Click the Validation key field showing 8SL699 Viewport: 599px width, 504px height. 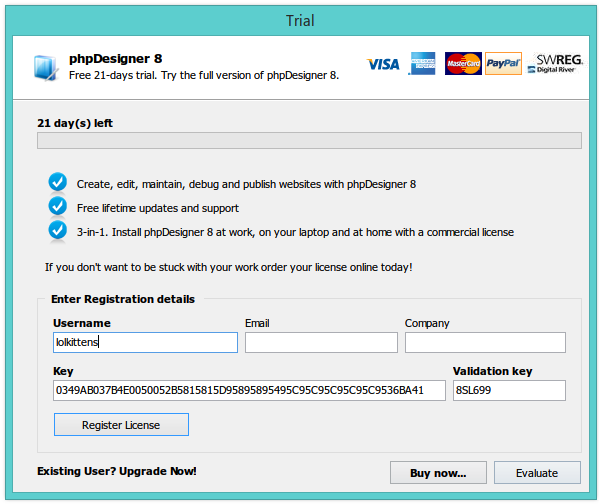[509, 390]
